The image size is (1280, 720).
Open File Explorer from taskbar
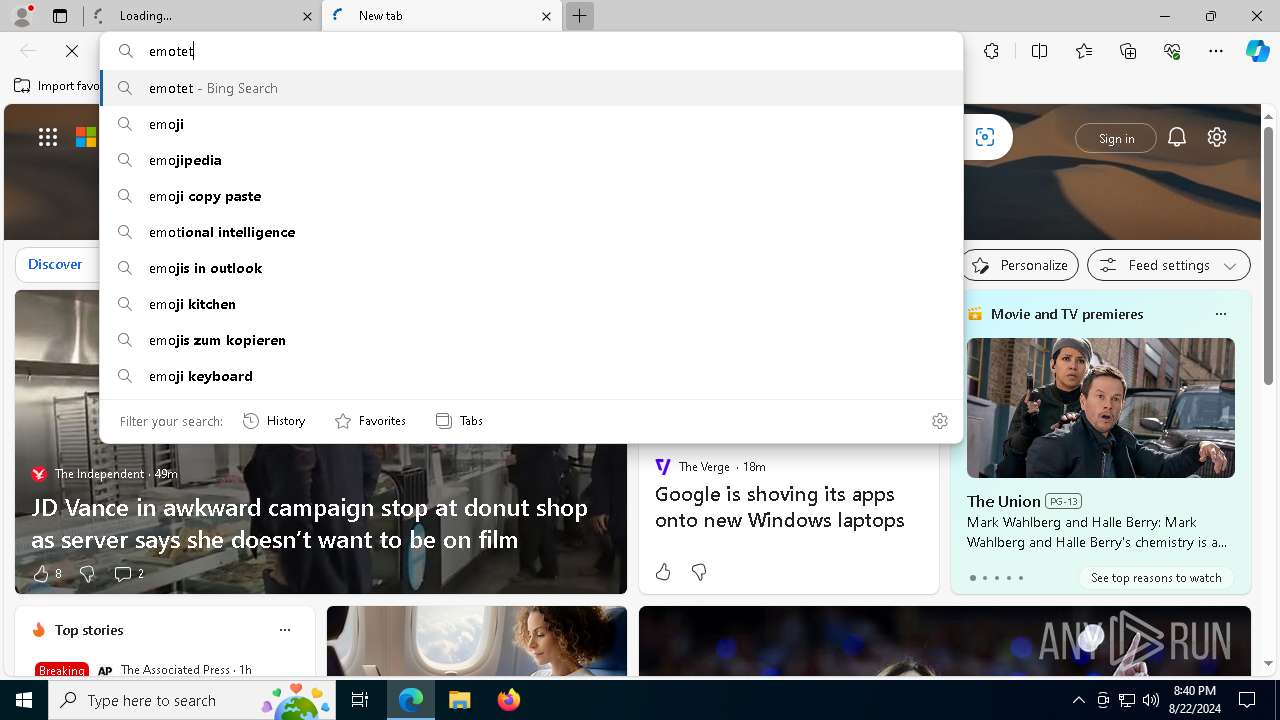tap(459, 700)
